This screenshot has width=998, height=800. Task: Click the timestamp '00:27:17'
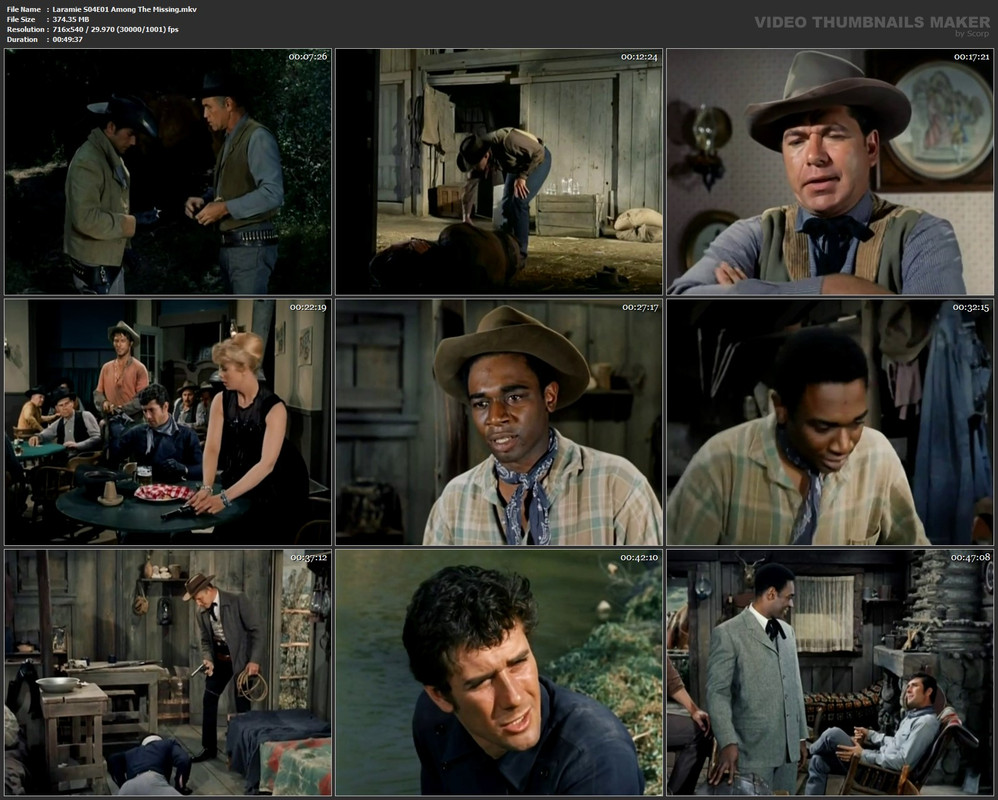[x=640, y=307]
